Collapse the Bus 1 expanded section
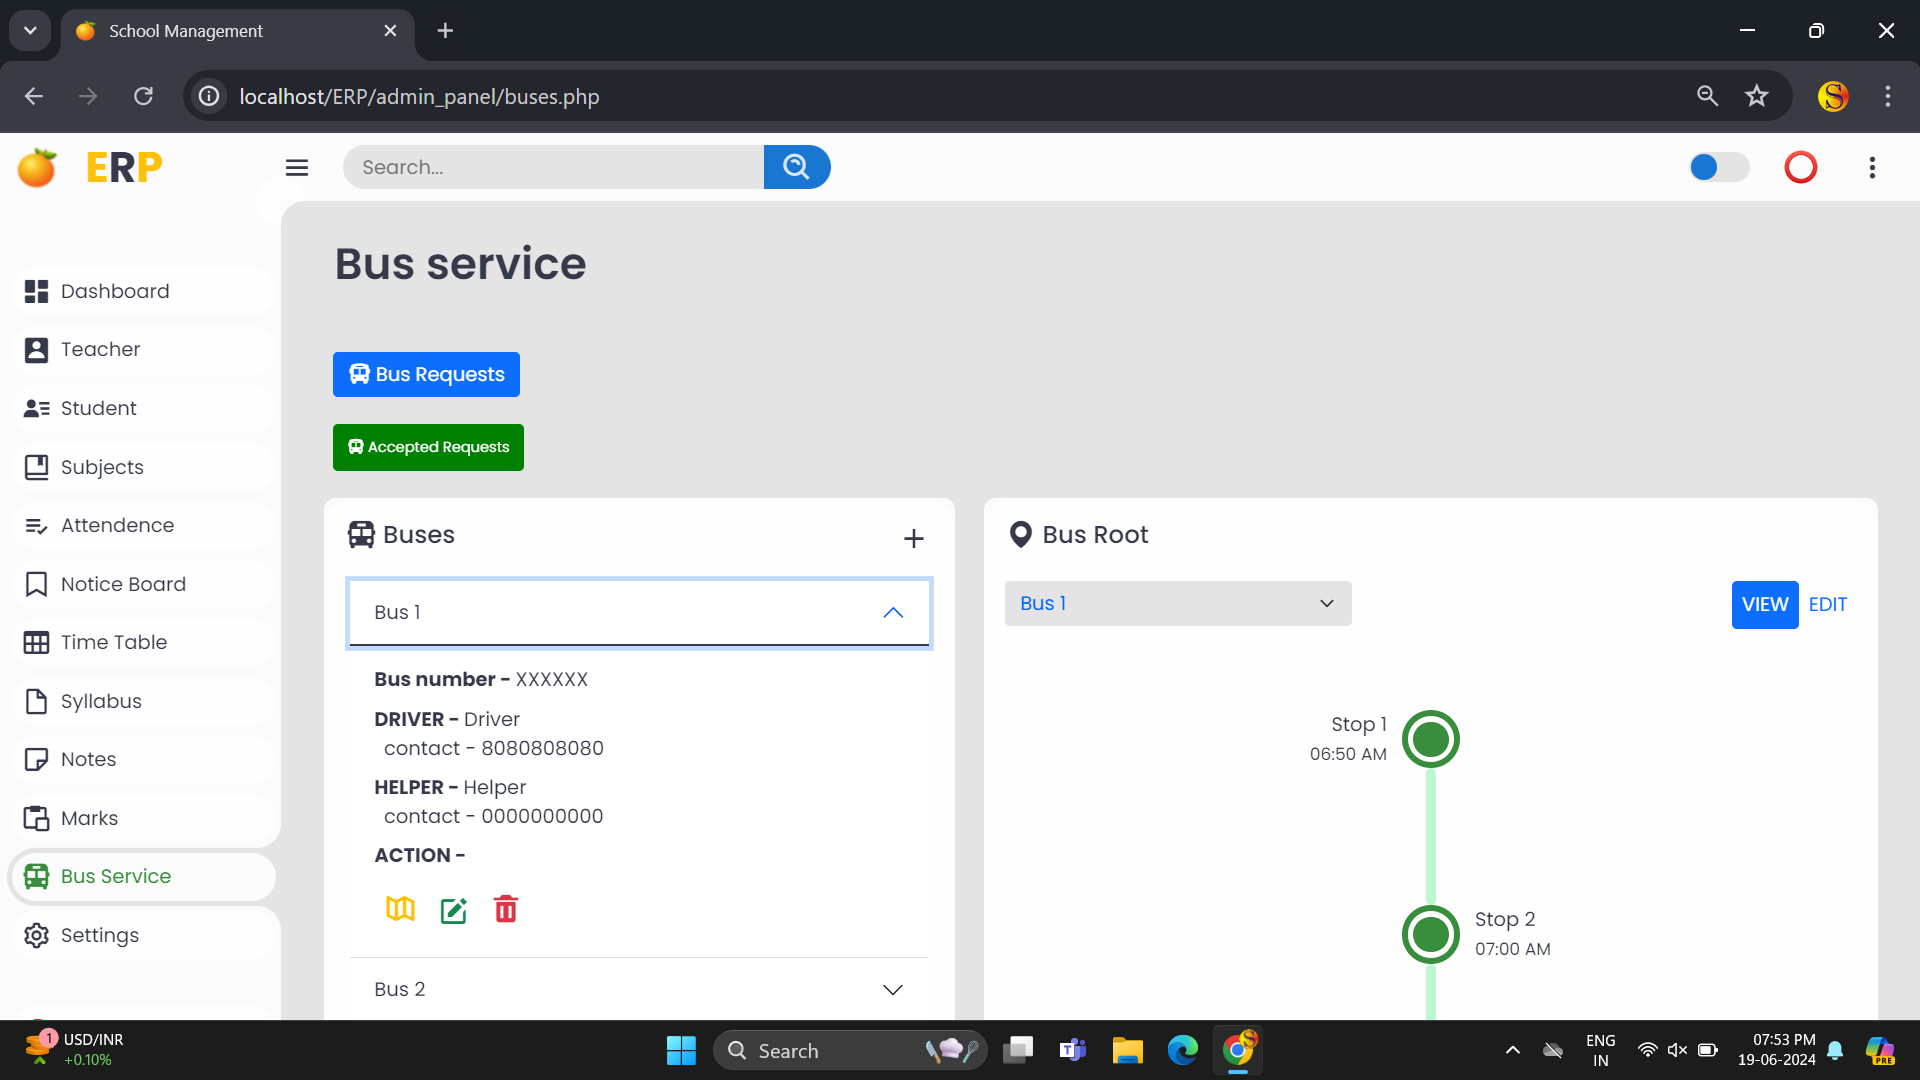 tap(891, 612)
